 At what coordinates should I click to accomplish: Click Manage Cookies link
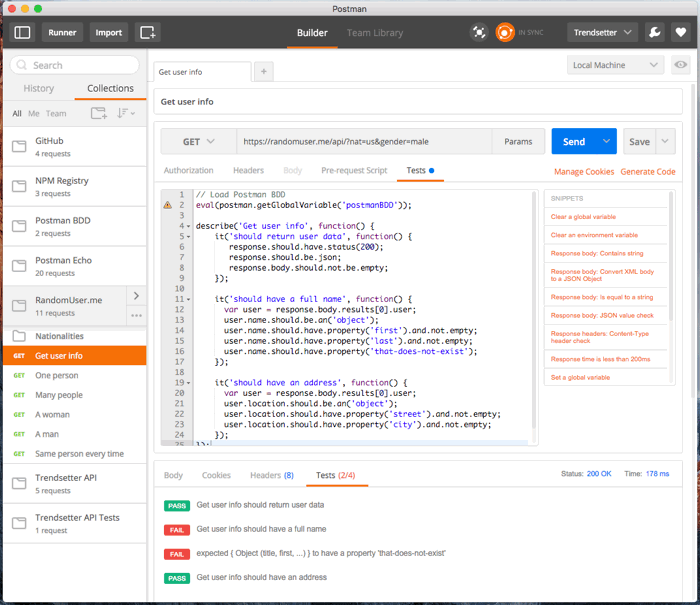click(584, 172)
